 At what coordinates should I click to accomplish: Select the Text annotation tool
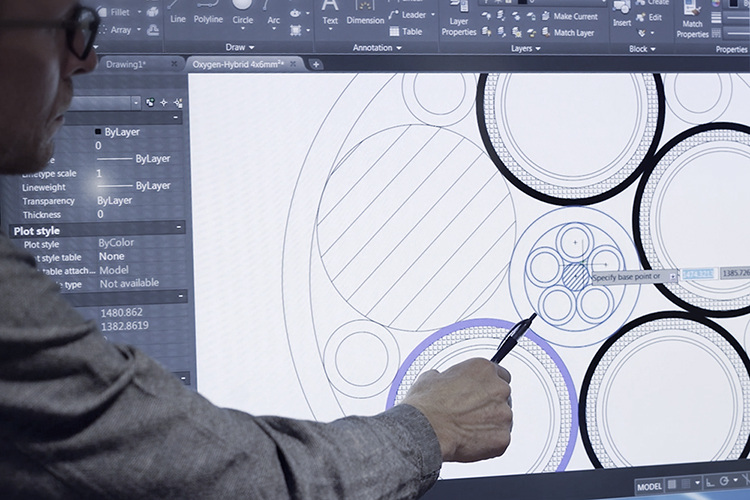point(330,14)
